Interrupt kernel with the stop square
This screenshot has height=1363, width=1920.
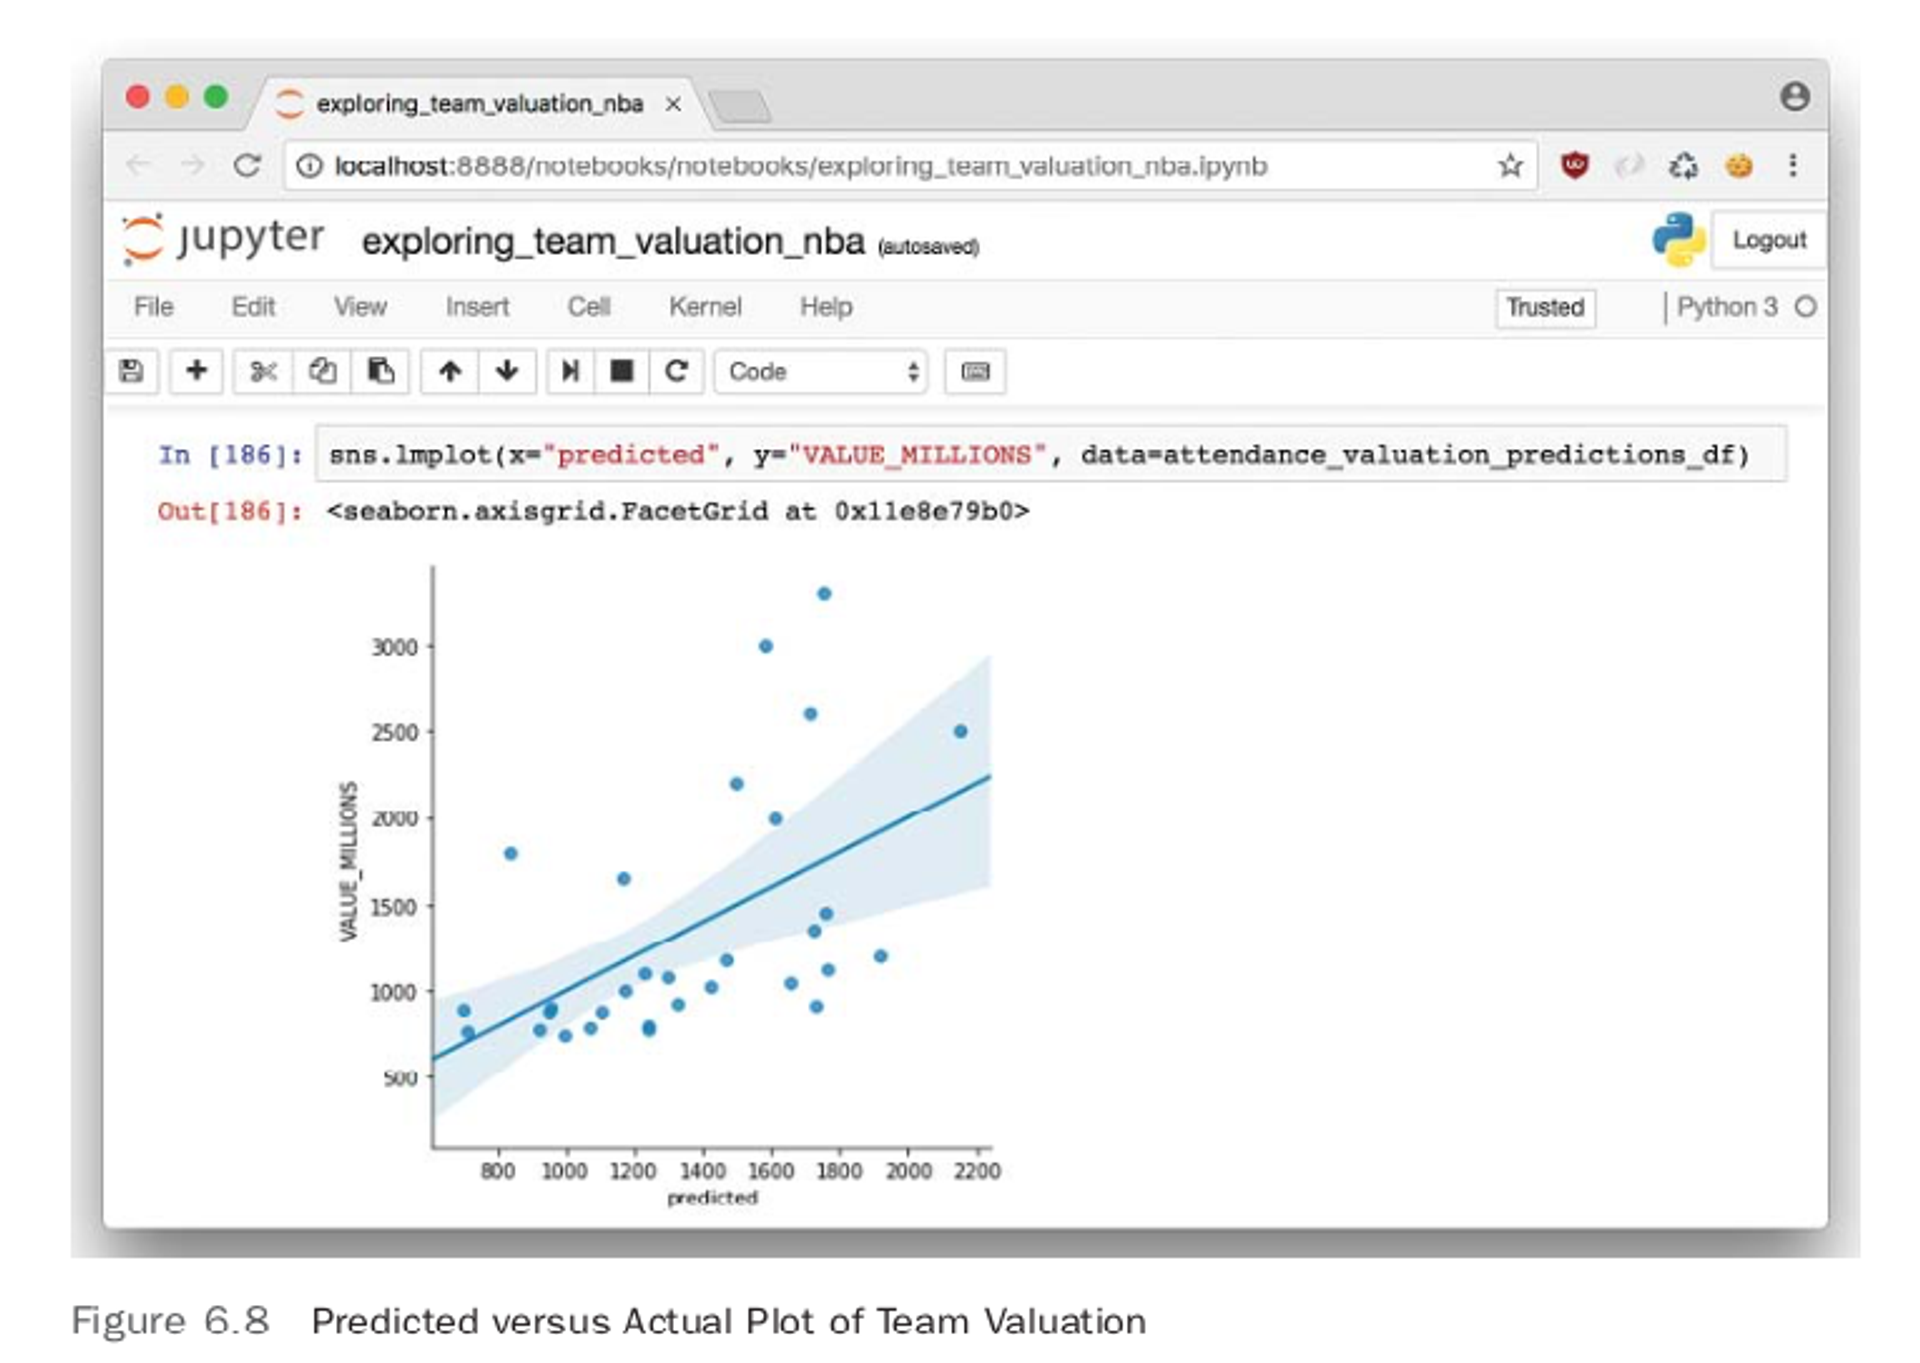pyautogui.click(x=622, y=371)
